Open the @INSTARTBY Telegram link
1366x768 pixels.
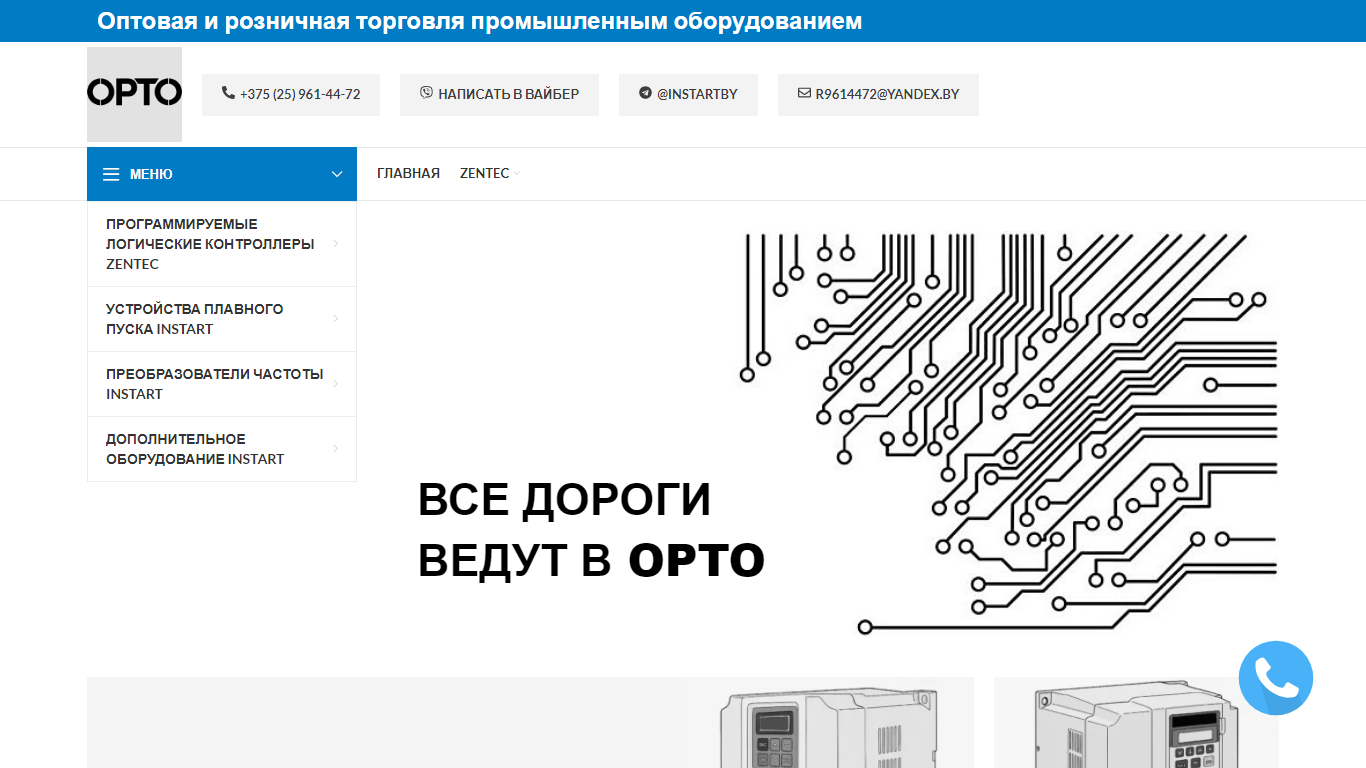pos(688,94)
